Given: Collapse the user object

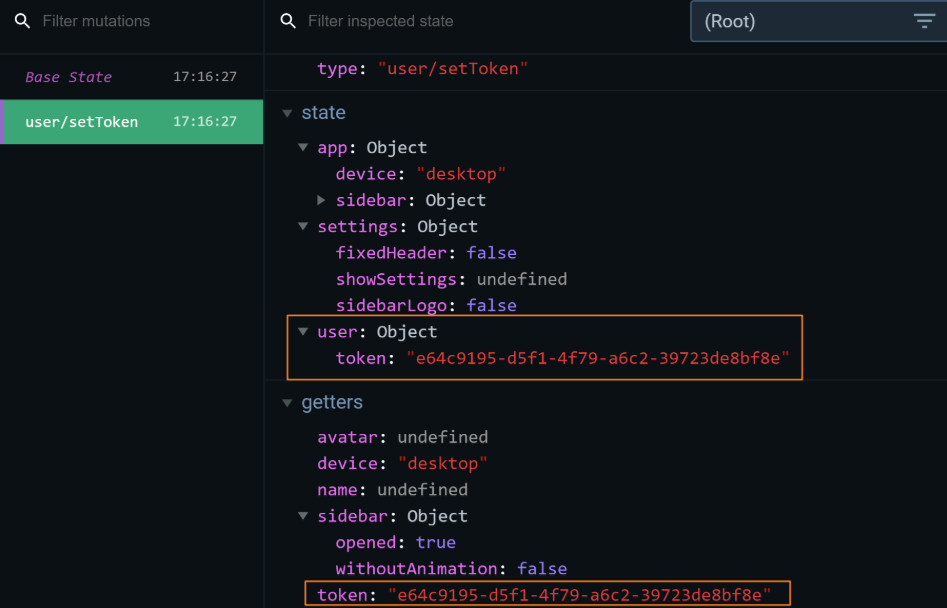Looking at the screenshot, I should pos(303,331).
